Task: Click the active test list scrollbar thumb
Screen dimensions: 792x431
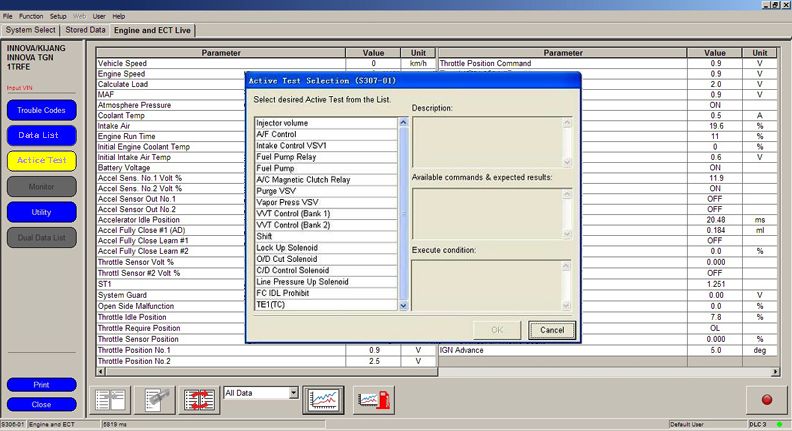Action: [x=403, y=214]
